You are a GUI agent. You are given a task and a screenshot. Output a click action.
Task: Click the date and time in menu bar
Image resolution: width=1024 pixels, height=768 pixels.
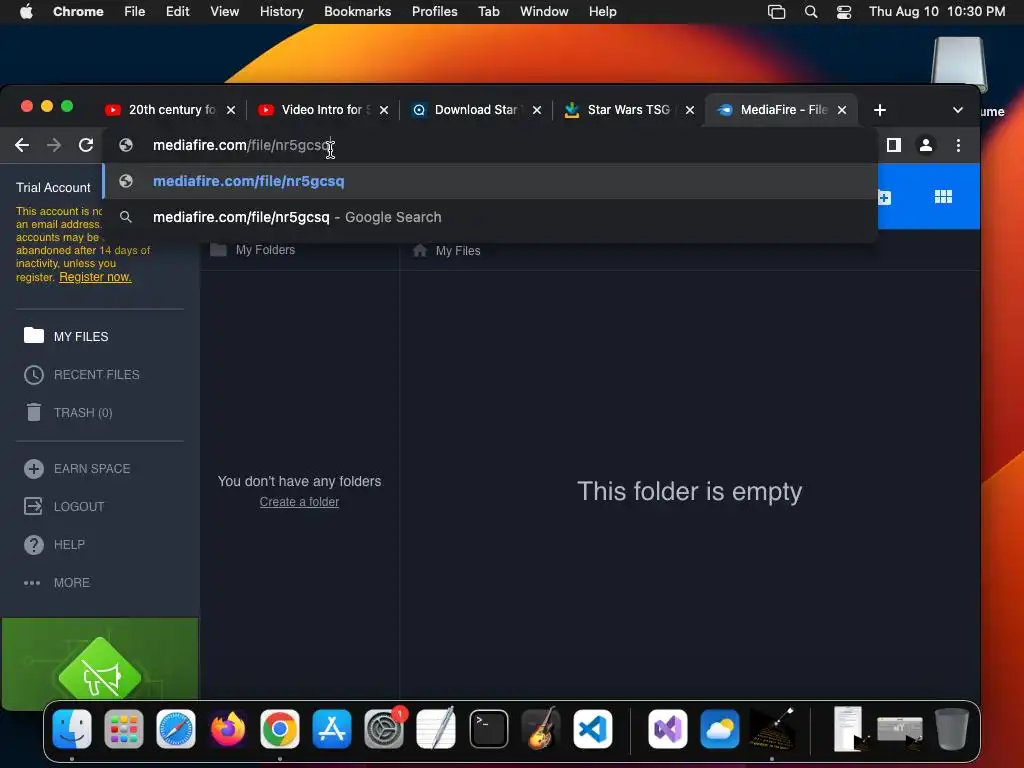click(x=936, y=11)
